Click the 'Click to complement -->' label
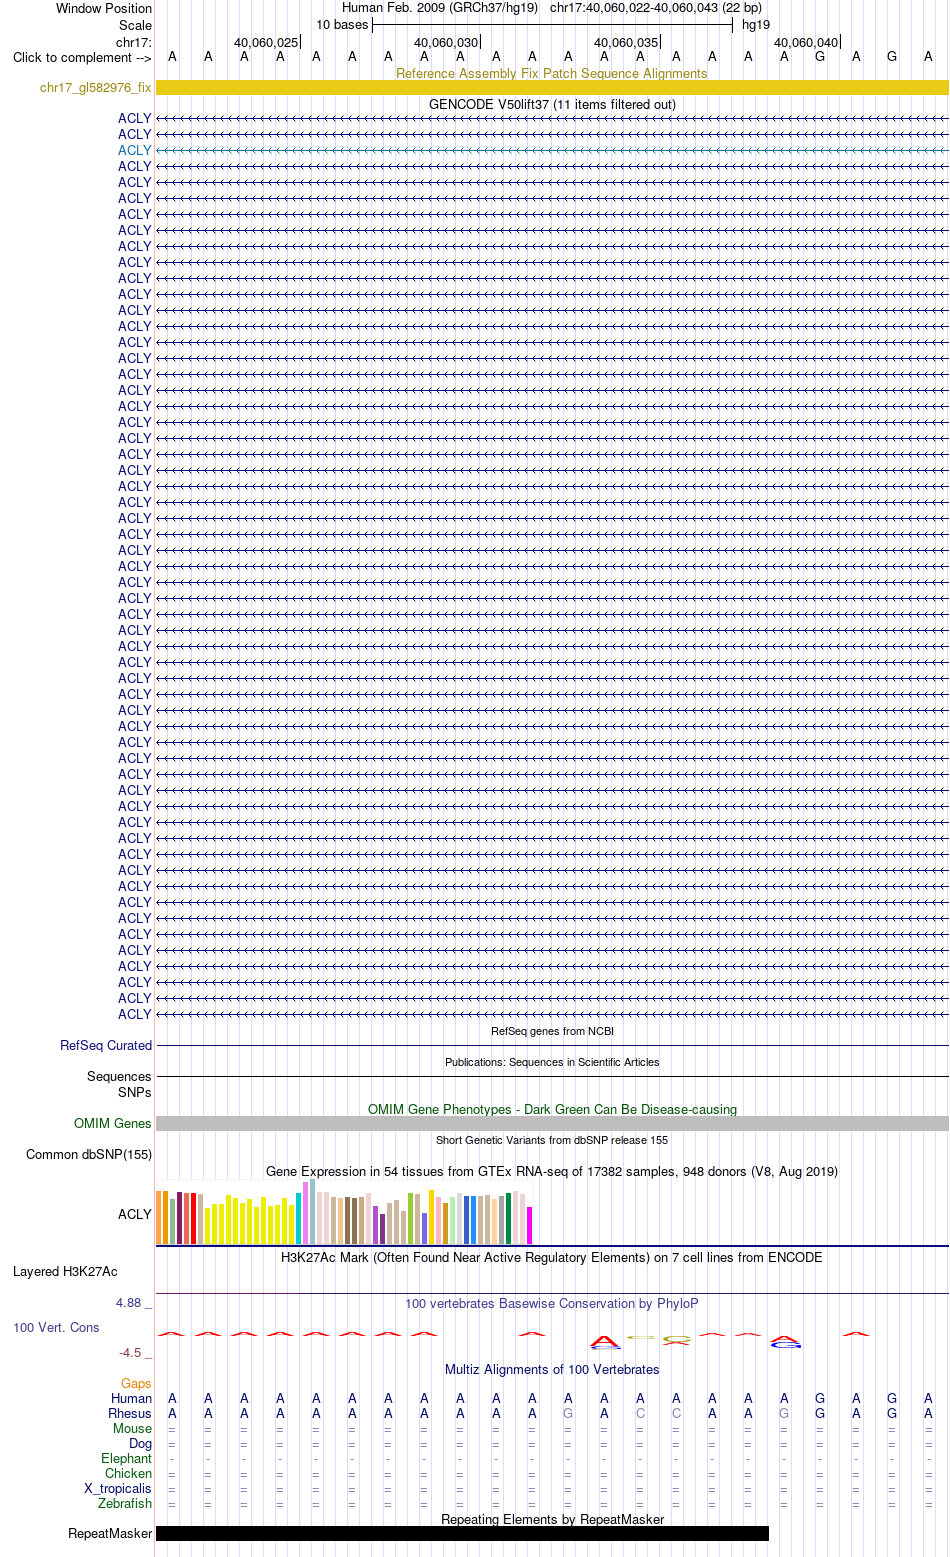This screenshot has height=1557, width=950. click(82, 57)
